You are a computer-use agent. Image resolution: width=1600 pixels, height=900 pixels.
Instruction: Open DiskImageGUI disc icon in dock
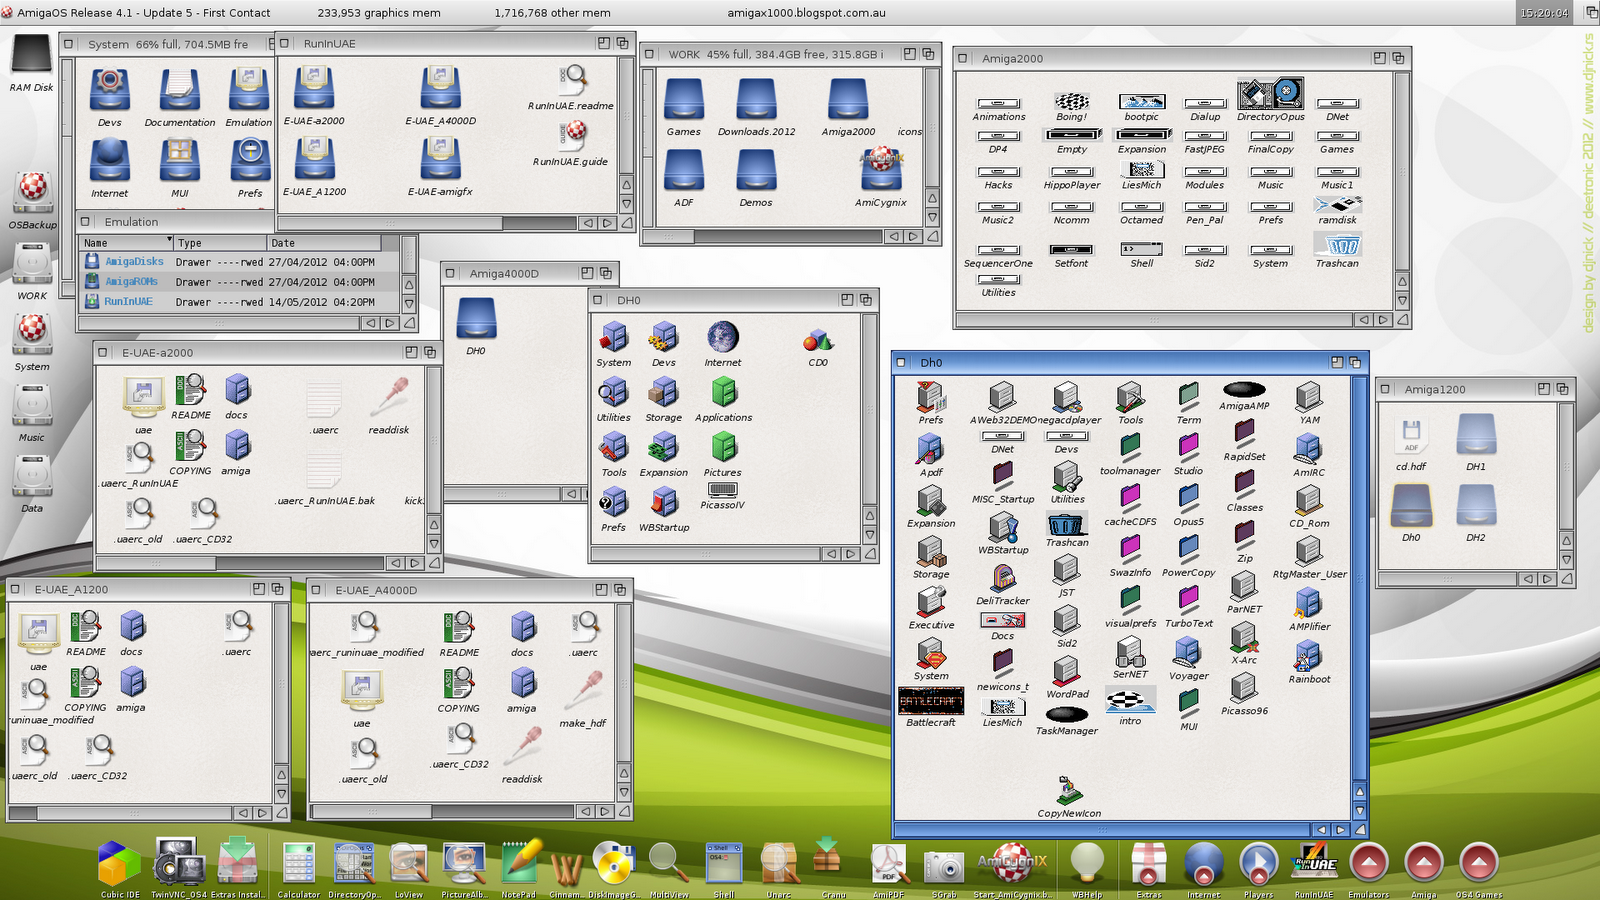pyautogui.click(x=613, y=863)
